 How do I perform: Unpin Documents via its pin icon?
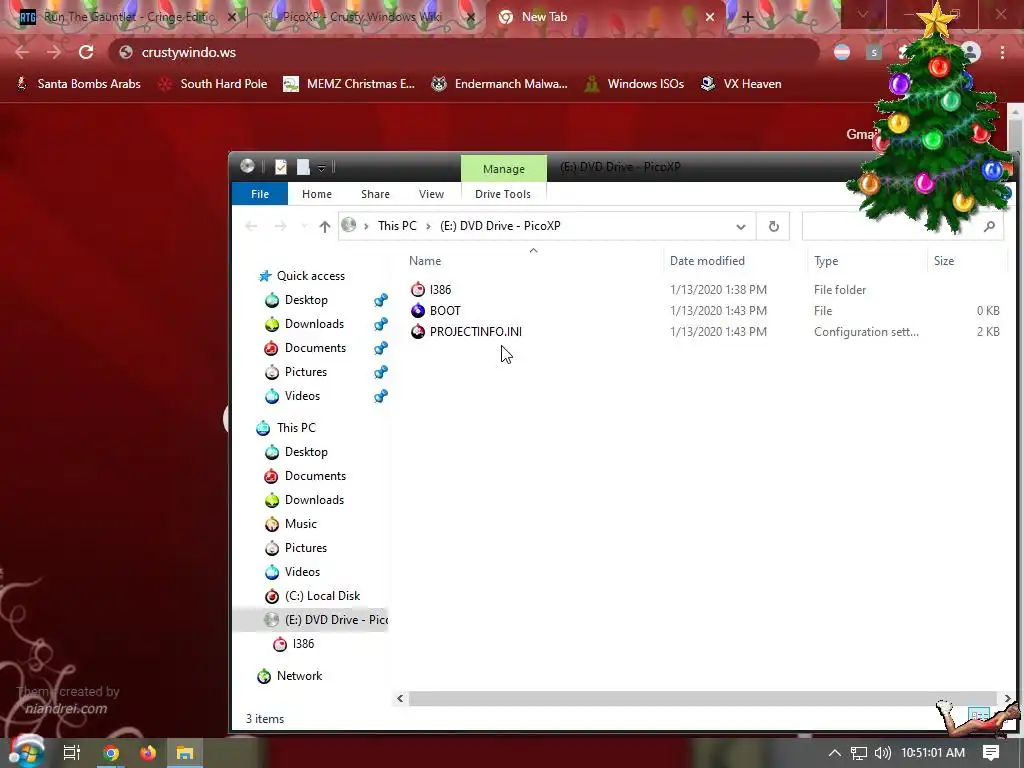pyautogui.click(x=381, y=348)
